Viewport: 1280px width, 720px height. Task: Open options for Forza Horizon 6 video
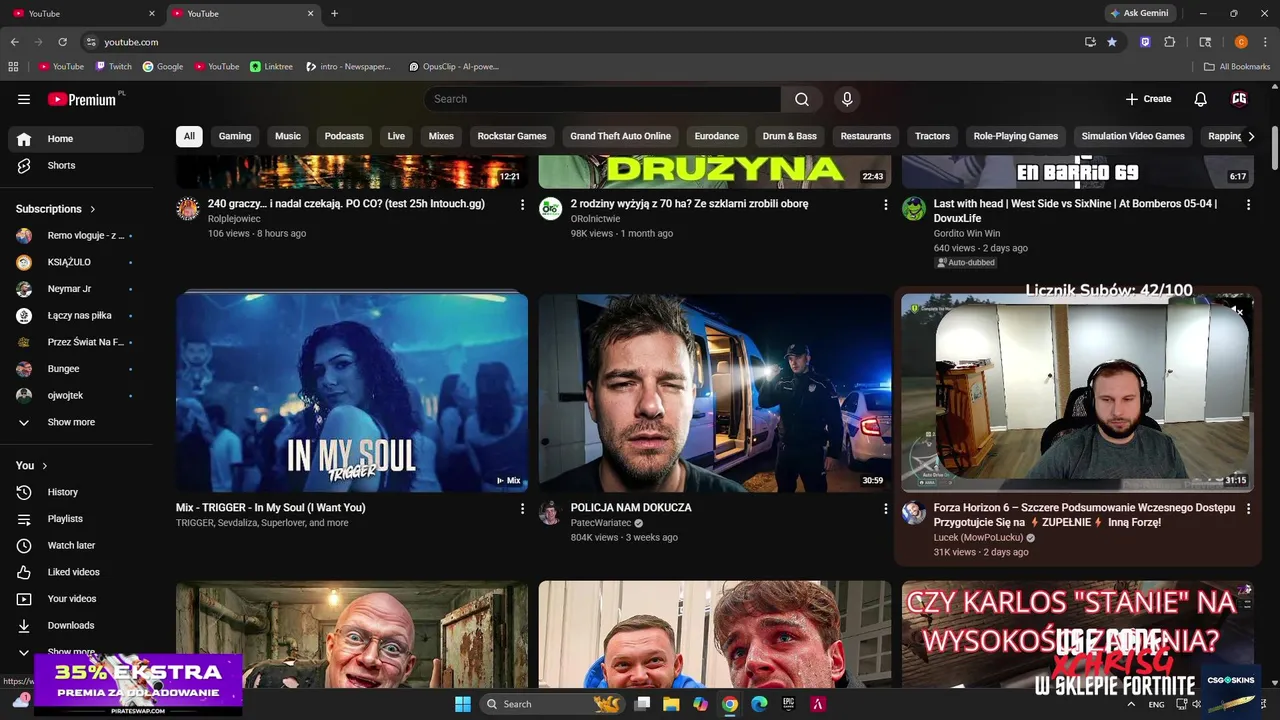point(1248,508)
